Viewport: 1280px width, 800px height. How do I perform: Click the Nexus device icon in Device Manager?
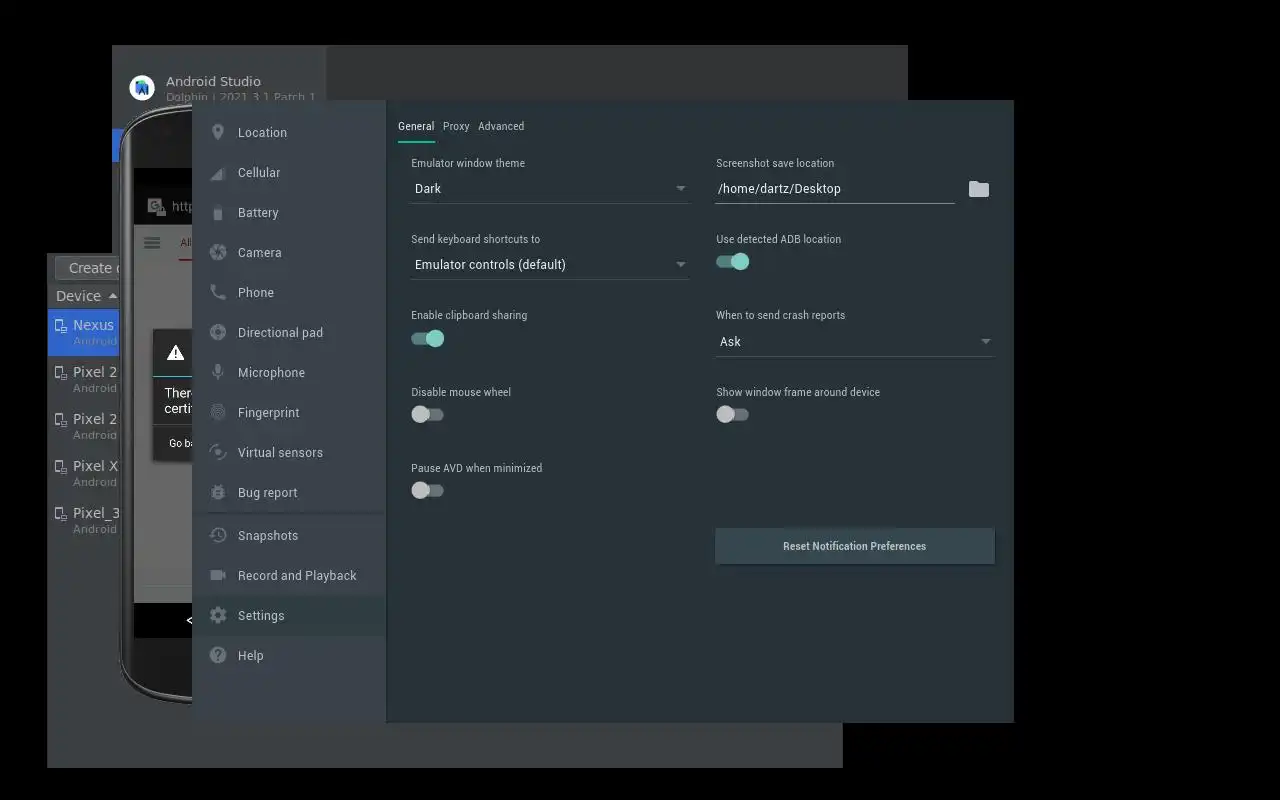pyautogui.click(x=61, y=325)
